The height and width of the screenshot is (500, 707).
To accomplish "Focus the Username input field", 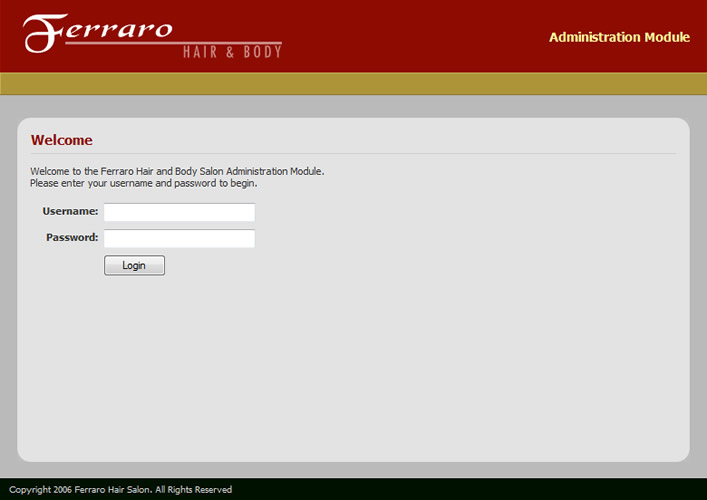I will [180, 212].
